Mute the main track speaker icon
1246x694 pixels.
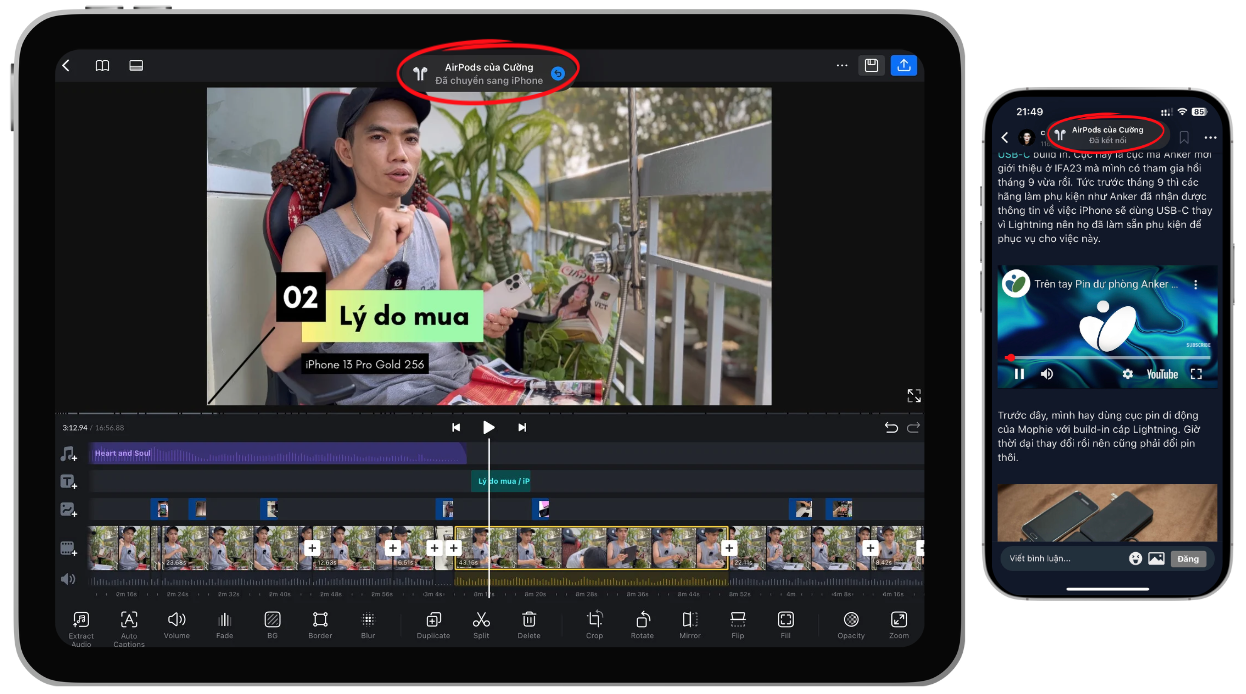coord(68,579)
